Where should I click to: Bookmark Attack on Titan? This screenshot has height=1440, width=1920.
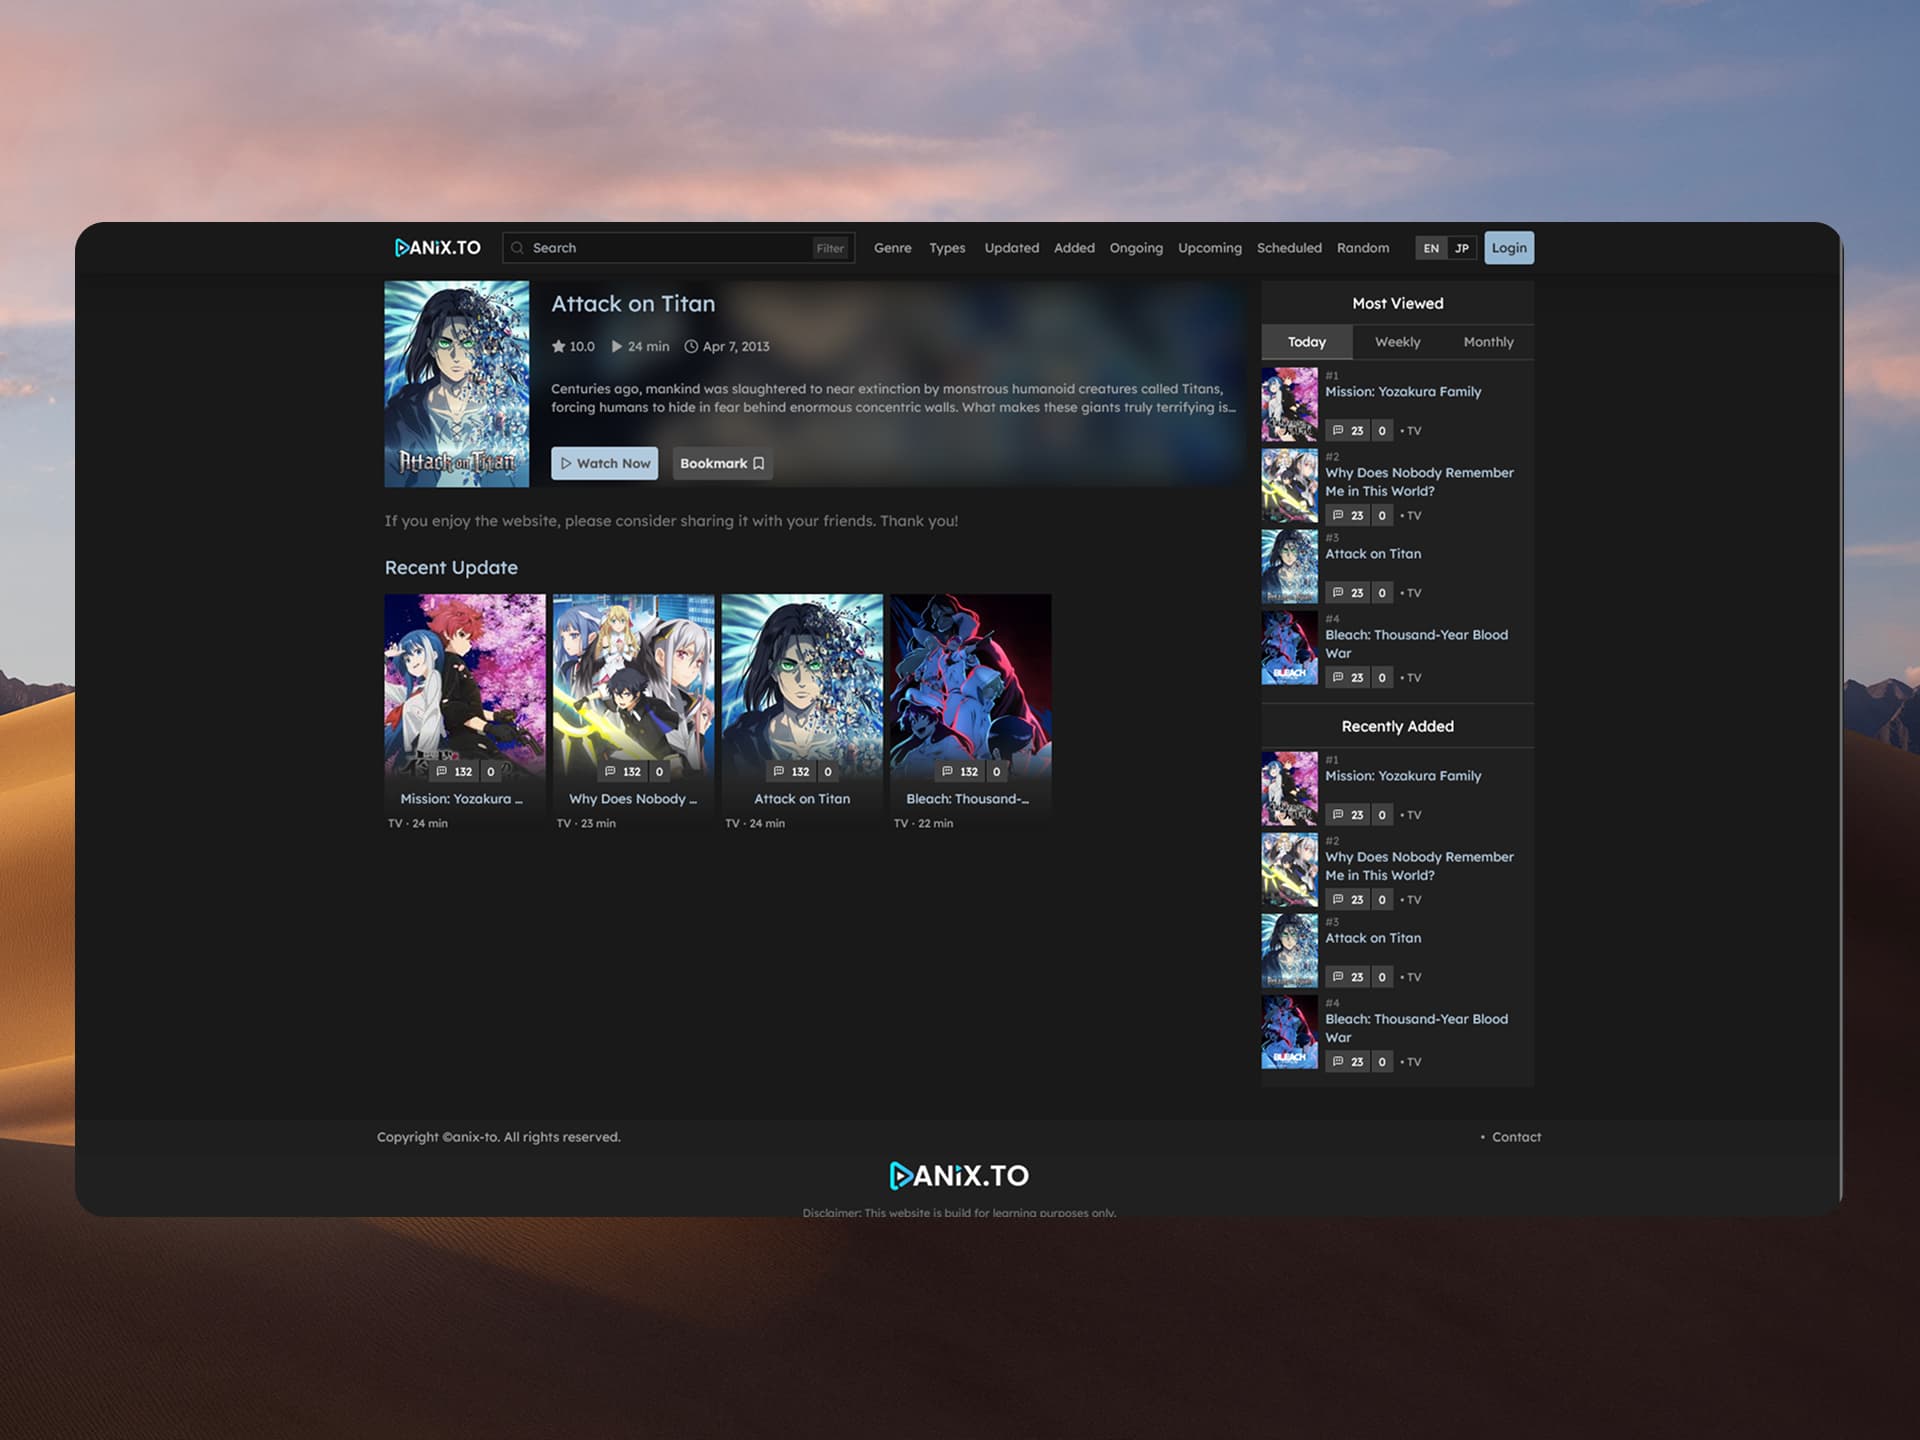722,463
